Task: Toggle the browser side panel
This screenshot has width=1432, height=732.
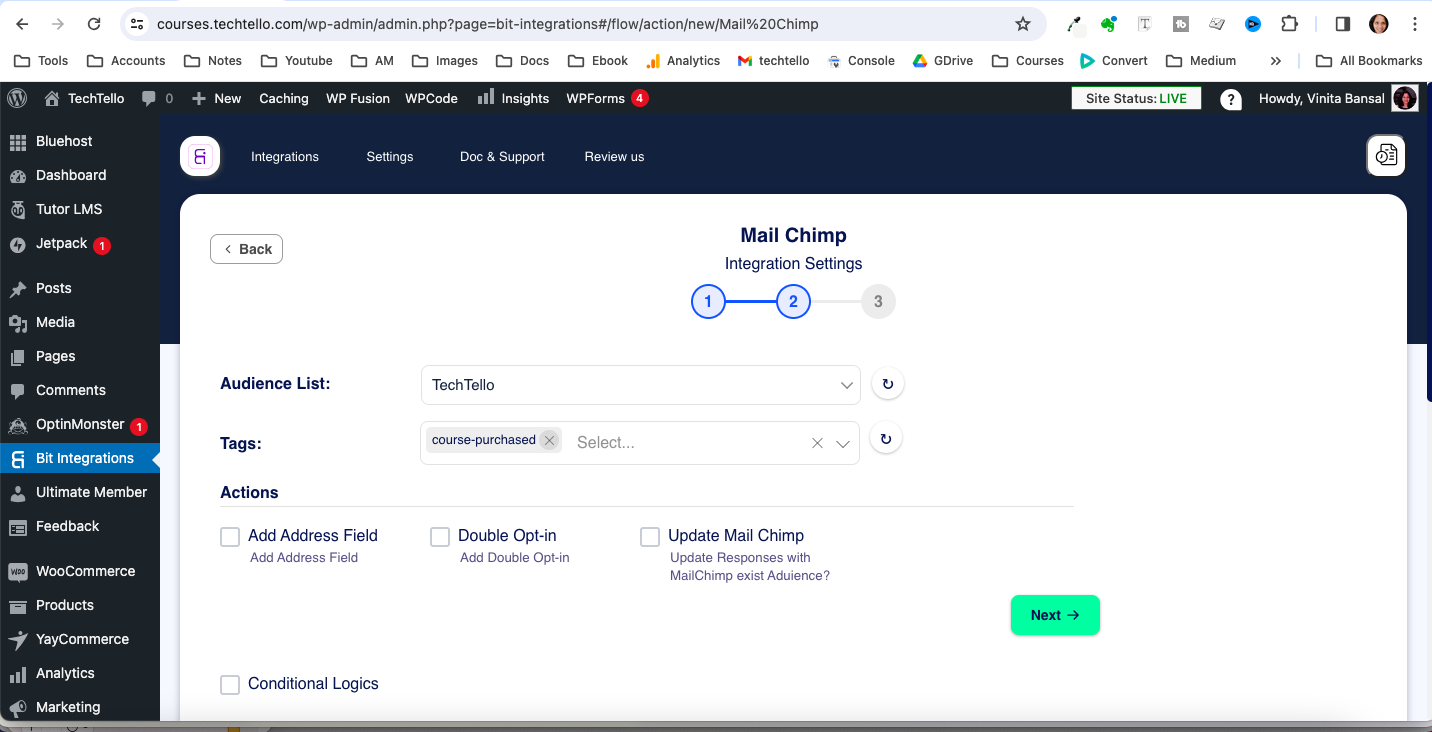Action: tap(1343, 24)
